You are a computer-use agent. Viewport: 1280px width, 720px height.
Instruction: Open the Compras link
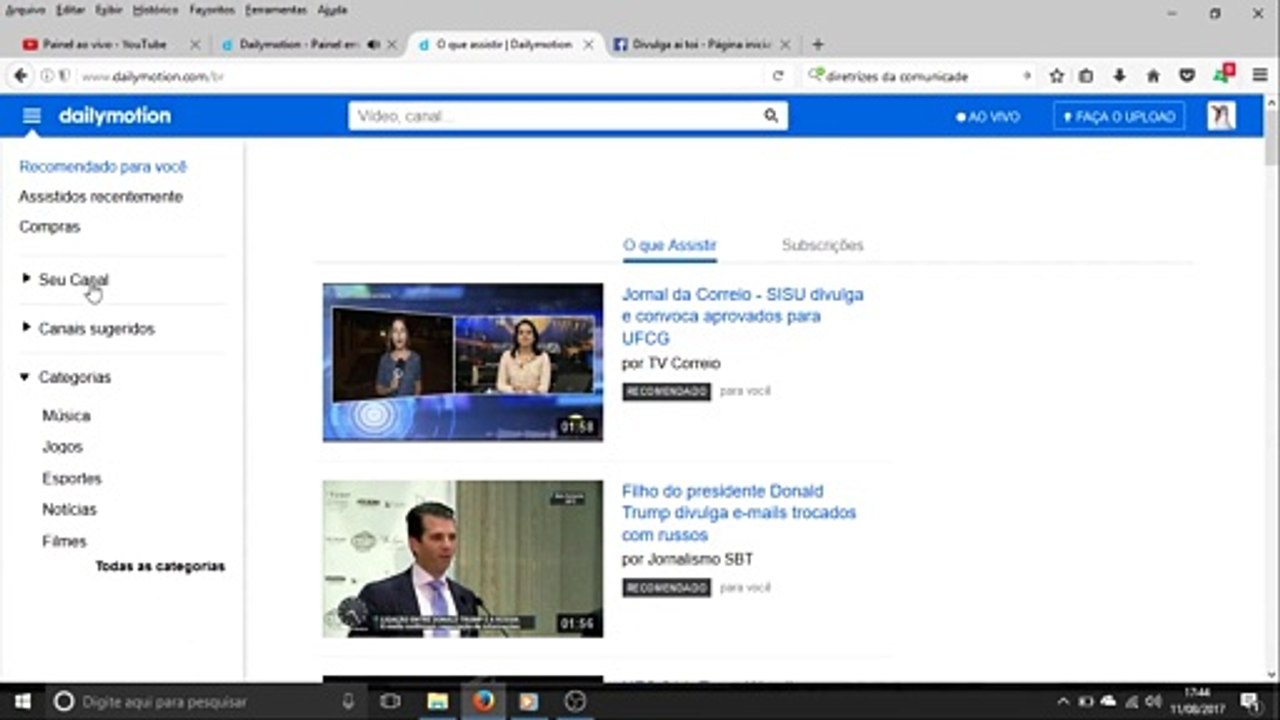[49, 227]
